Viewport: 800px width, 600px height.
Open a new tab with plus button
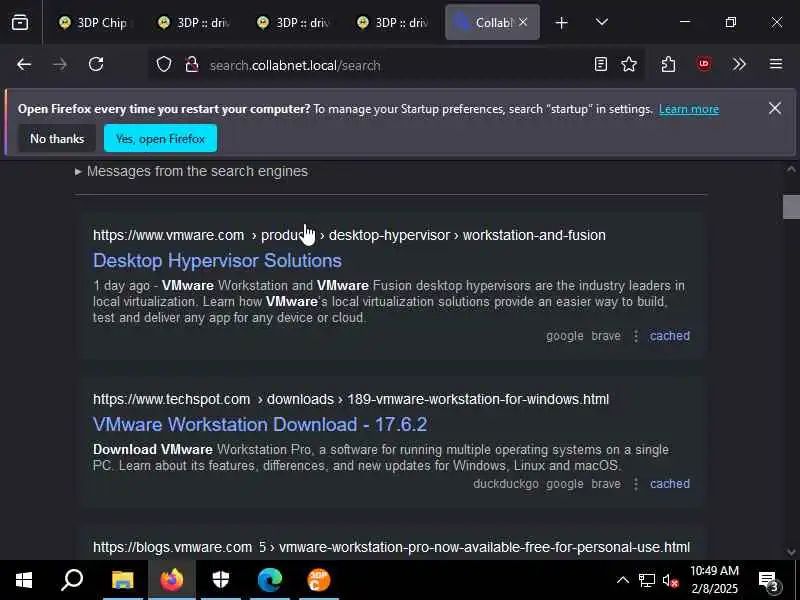[x=561, y=23]
